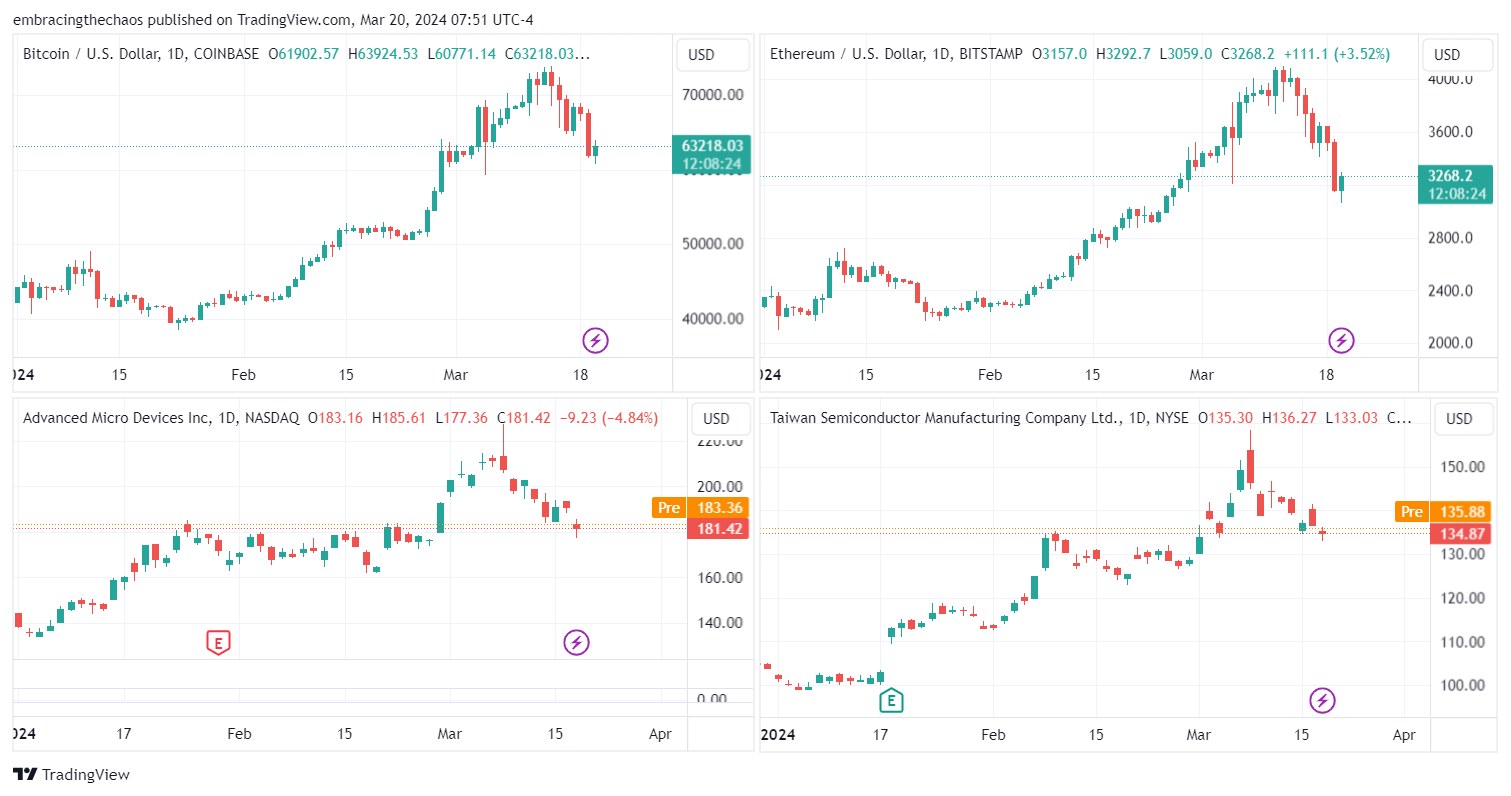Click the 40000.00 level on Bitcoin price axis
The image size is (1511, 796).
click(712, 319)
